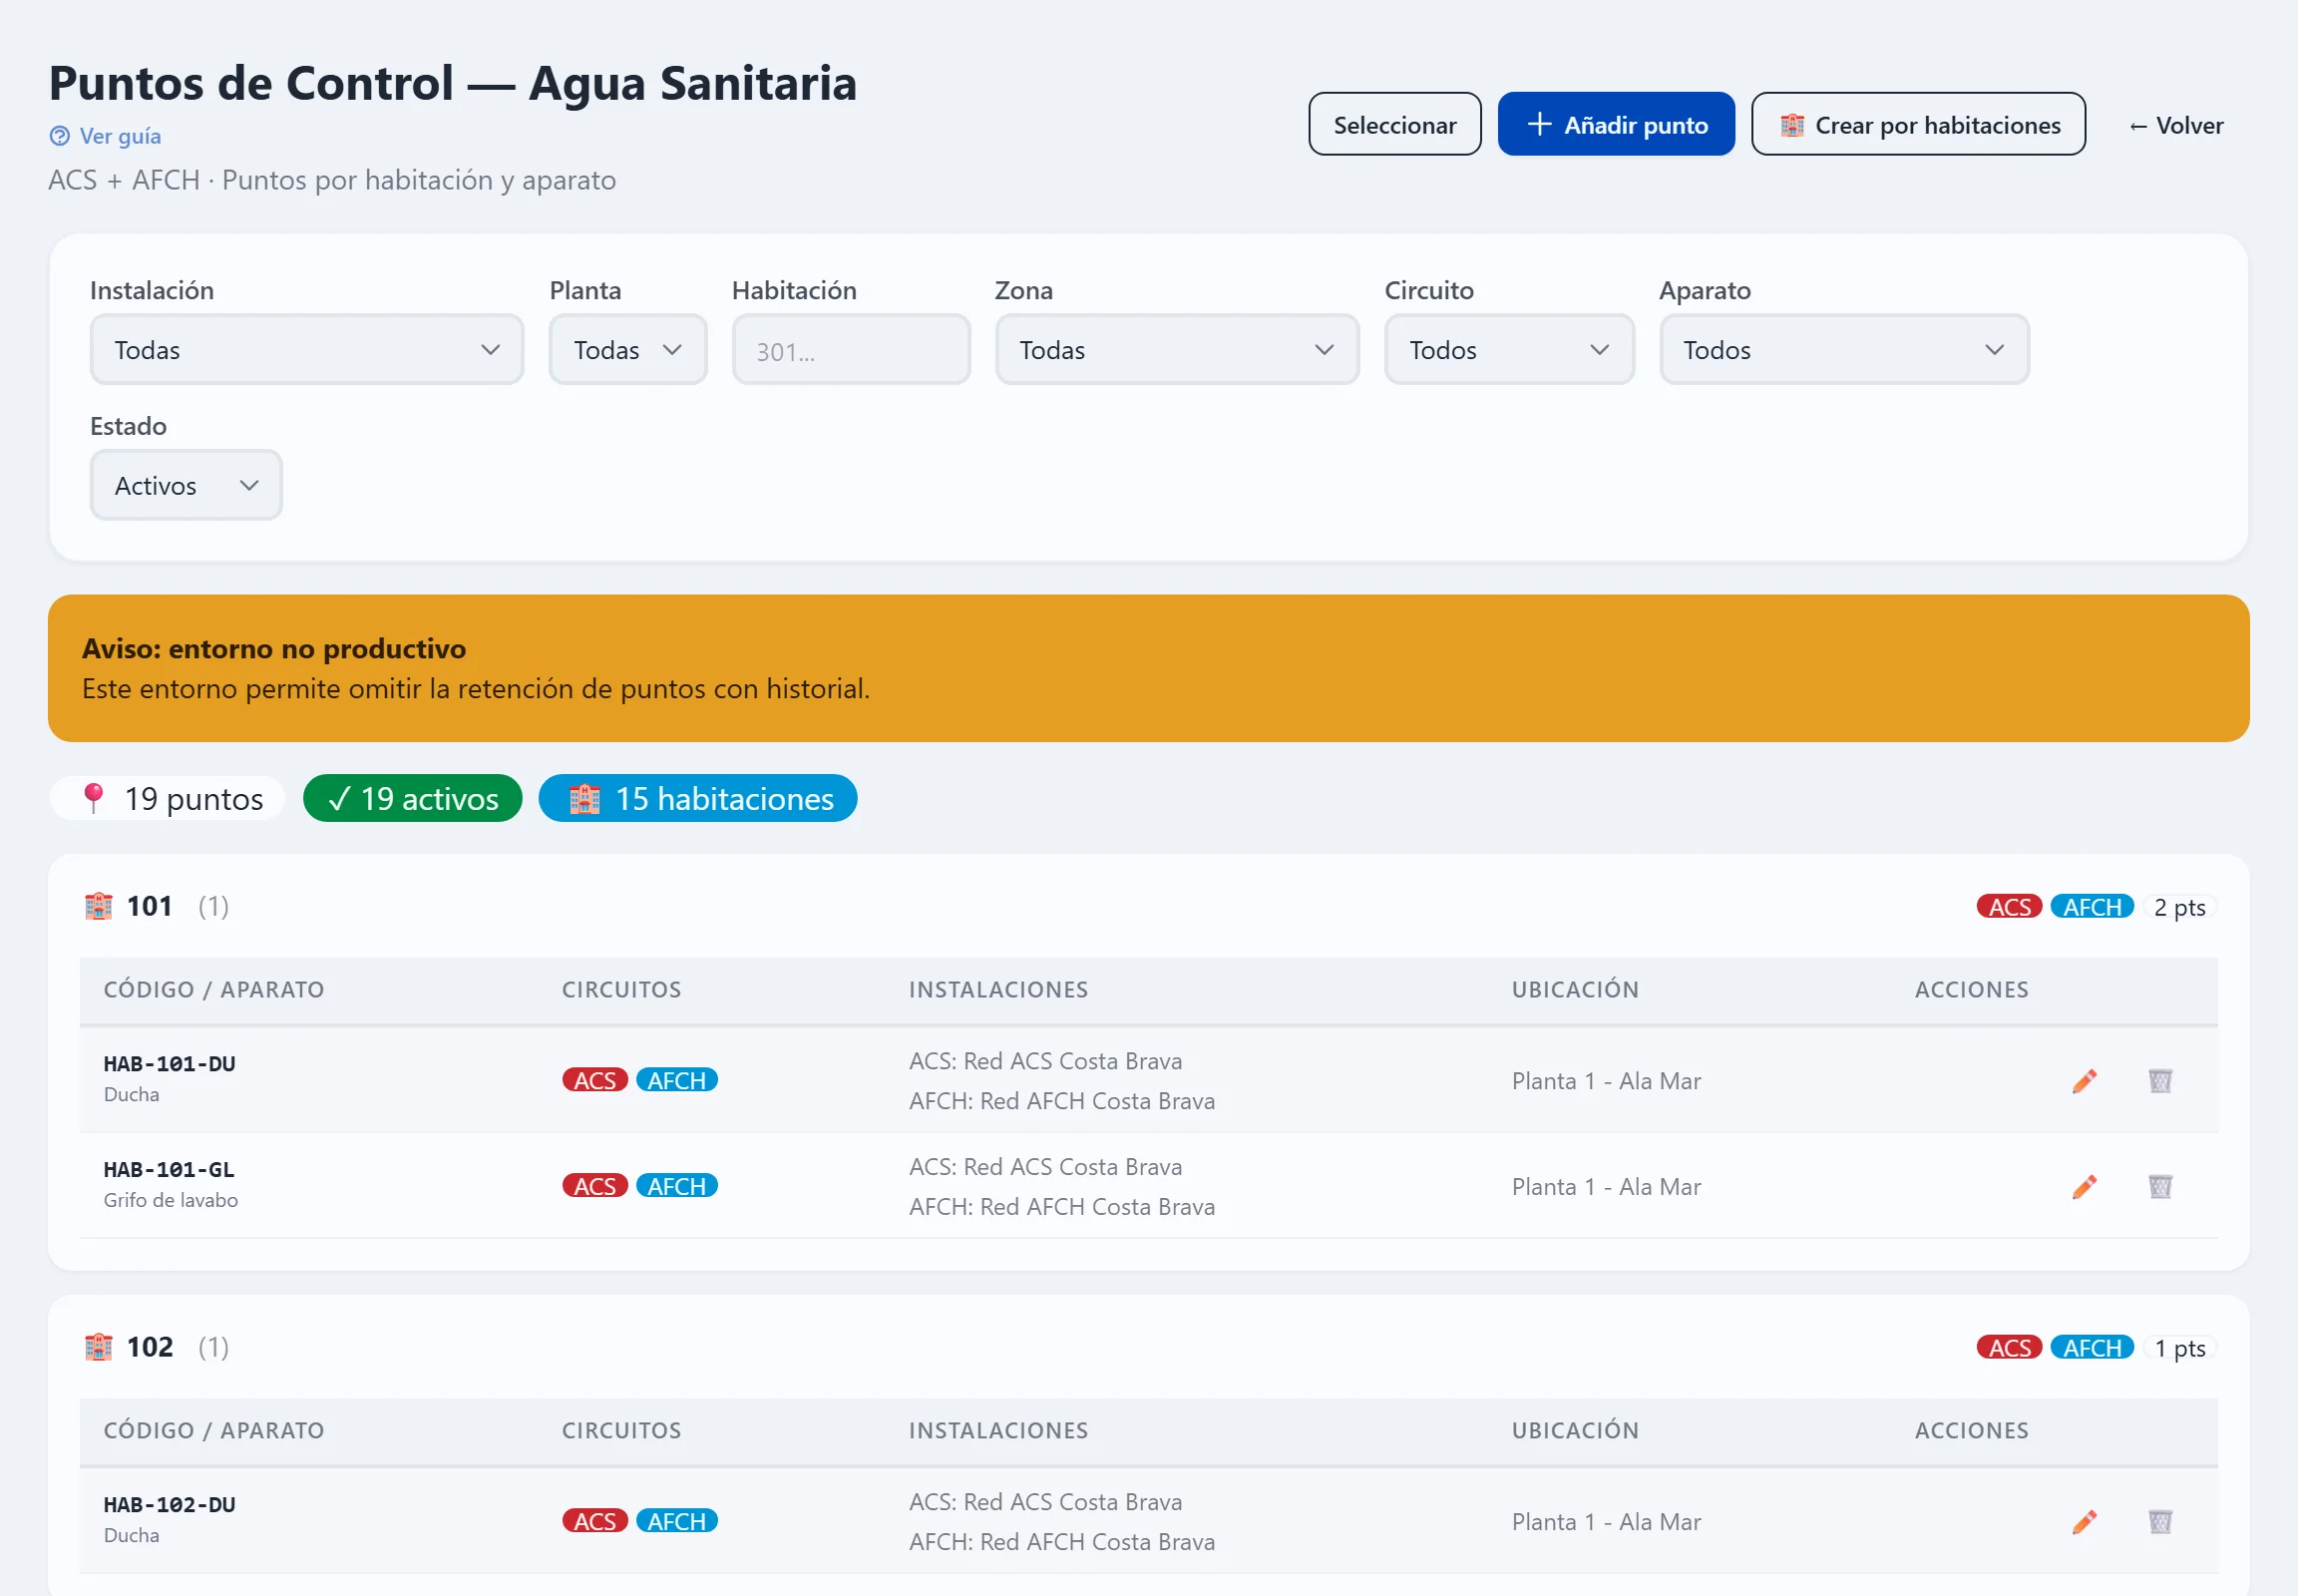Click the 2 pts label for room 101
Image resolution: width=2298 pixels, height=1596 pixels.
coord(2180,907)
